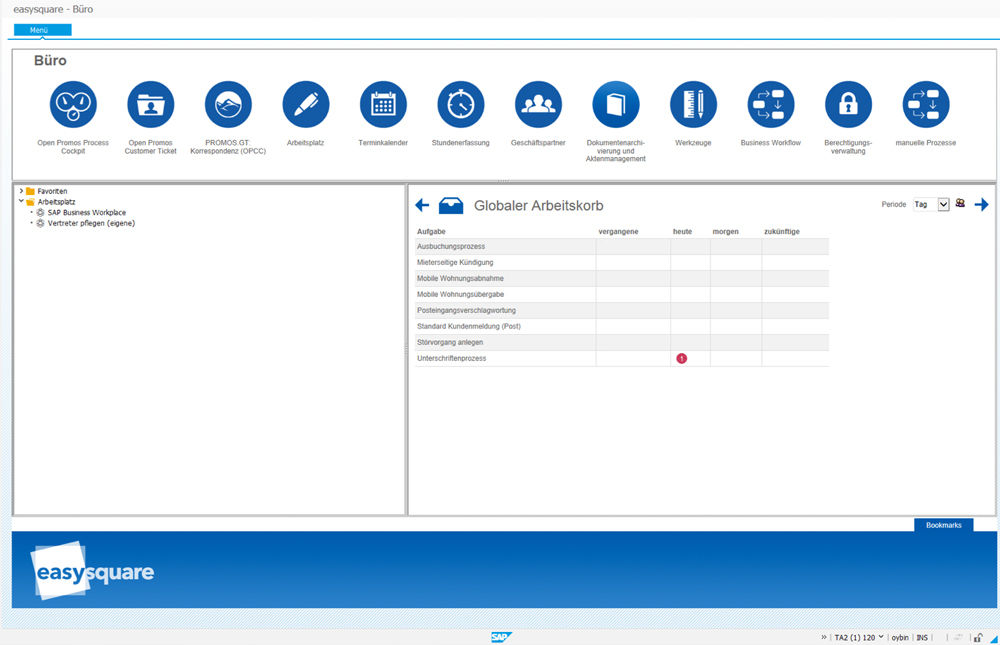Viewport: 1000px width, 645px height.
Task: Open the Open Promos Process Cockpit icon
Action: tap(73, 105)
